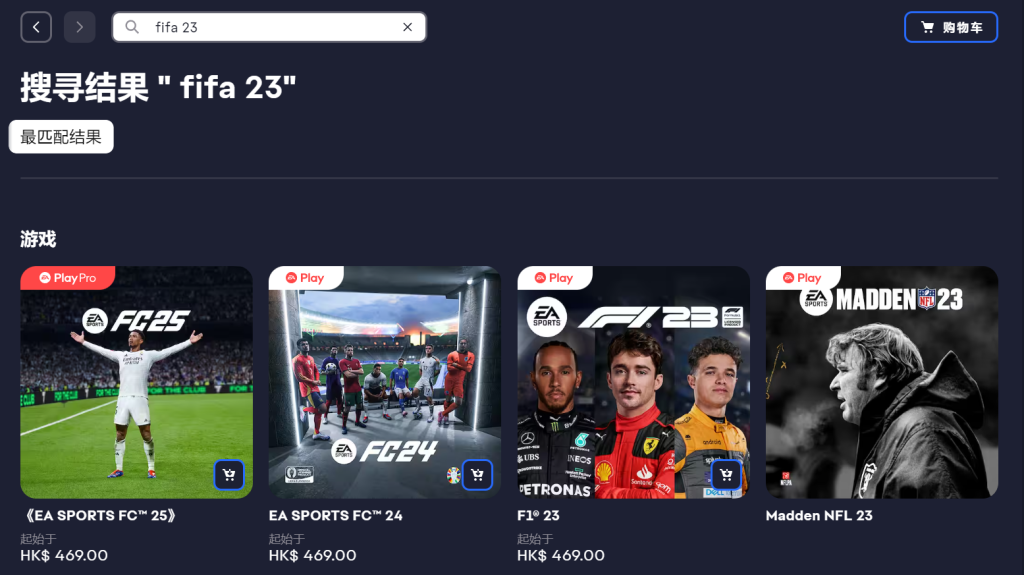Click the Madden NFL 23 title link
1024x575 pixels.
(819, 516)
